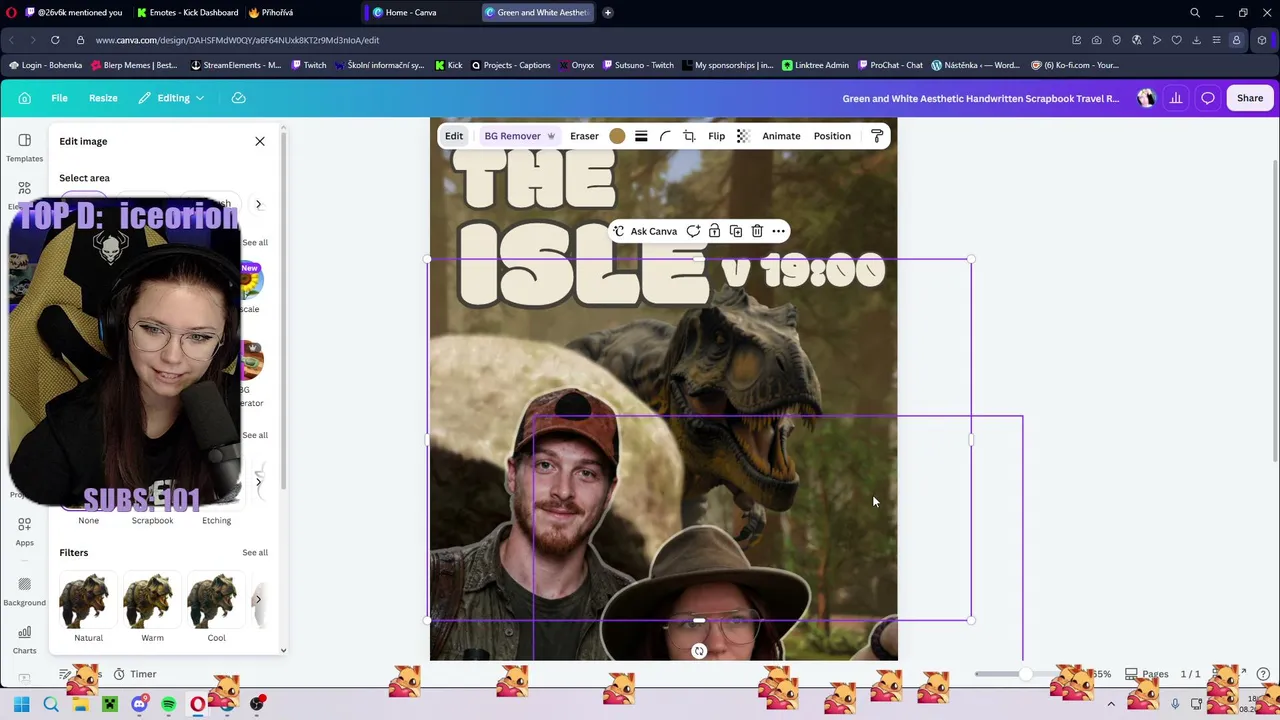Select the Crop tool icon
1280x720 pixels.
pos(689,136)
